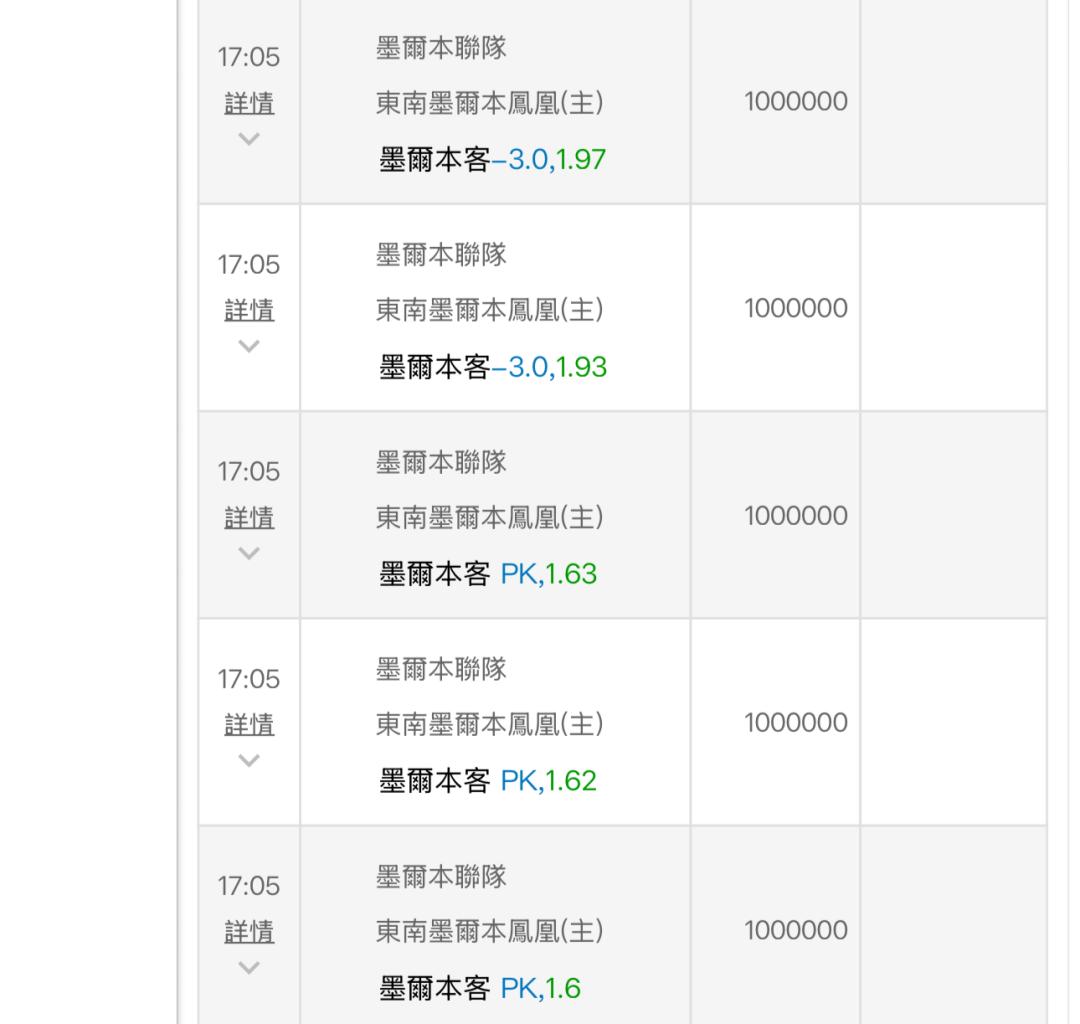1080x1024 pixels.
Task: Open 詳情 link in the –3.0,1.97 row
Action: [x=249, y=103]
